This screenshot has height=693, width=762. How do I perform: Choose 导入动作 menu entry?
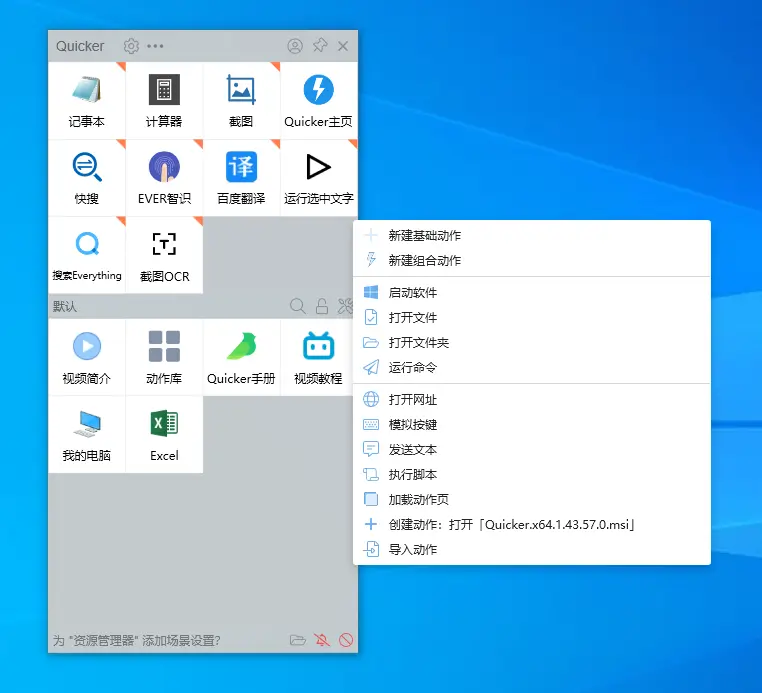coord(413,549)
